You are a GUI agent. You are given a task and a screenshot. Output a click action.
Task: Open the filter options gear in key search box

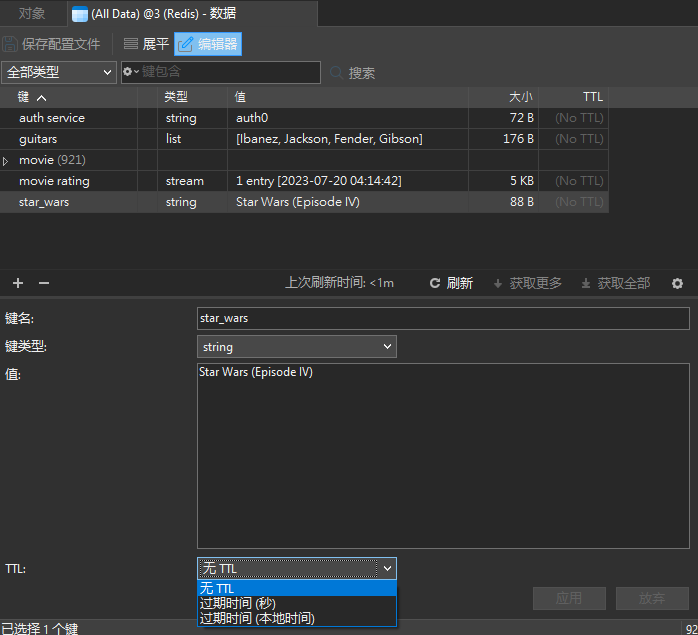click(130, 72)
